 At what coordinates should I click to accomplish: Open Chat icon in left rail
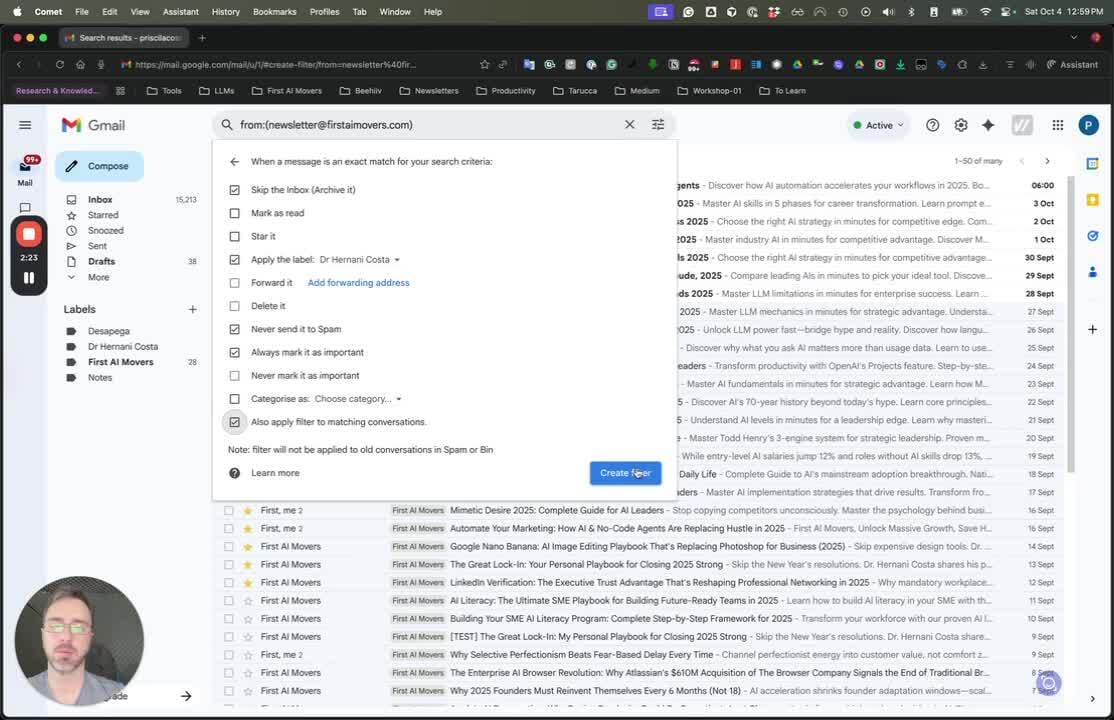click(x=25, y=208)
